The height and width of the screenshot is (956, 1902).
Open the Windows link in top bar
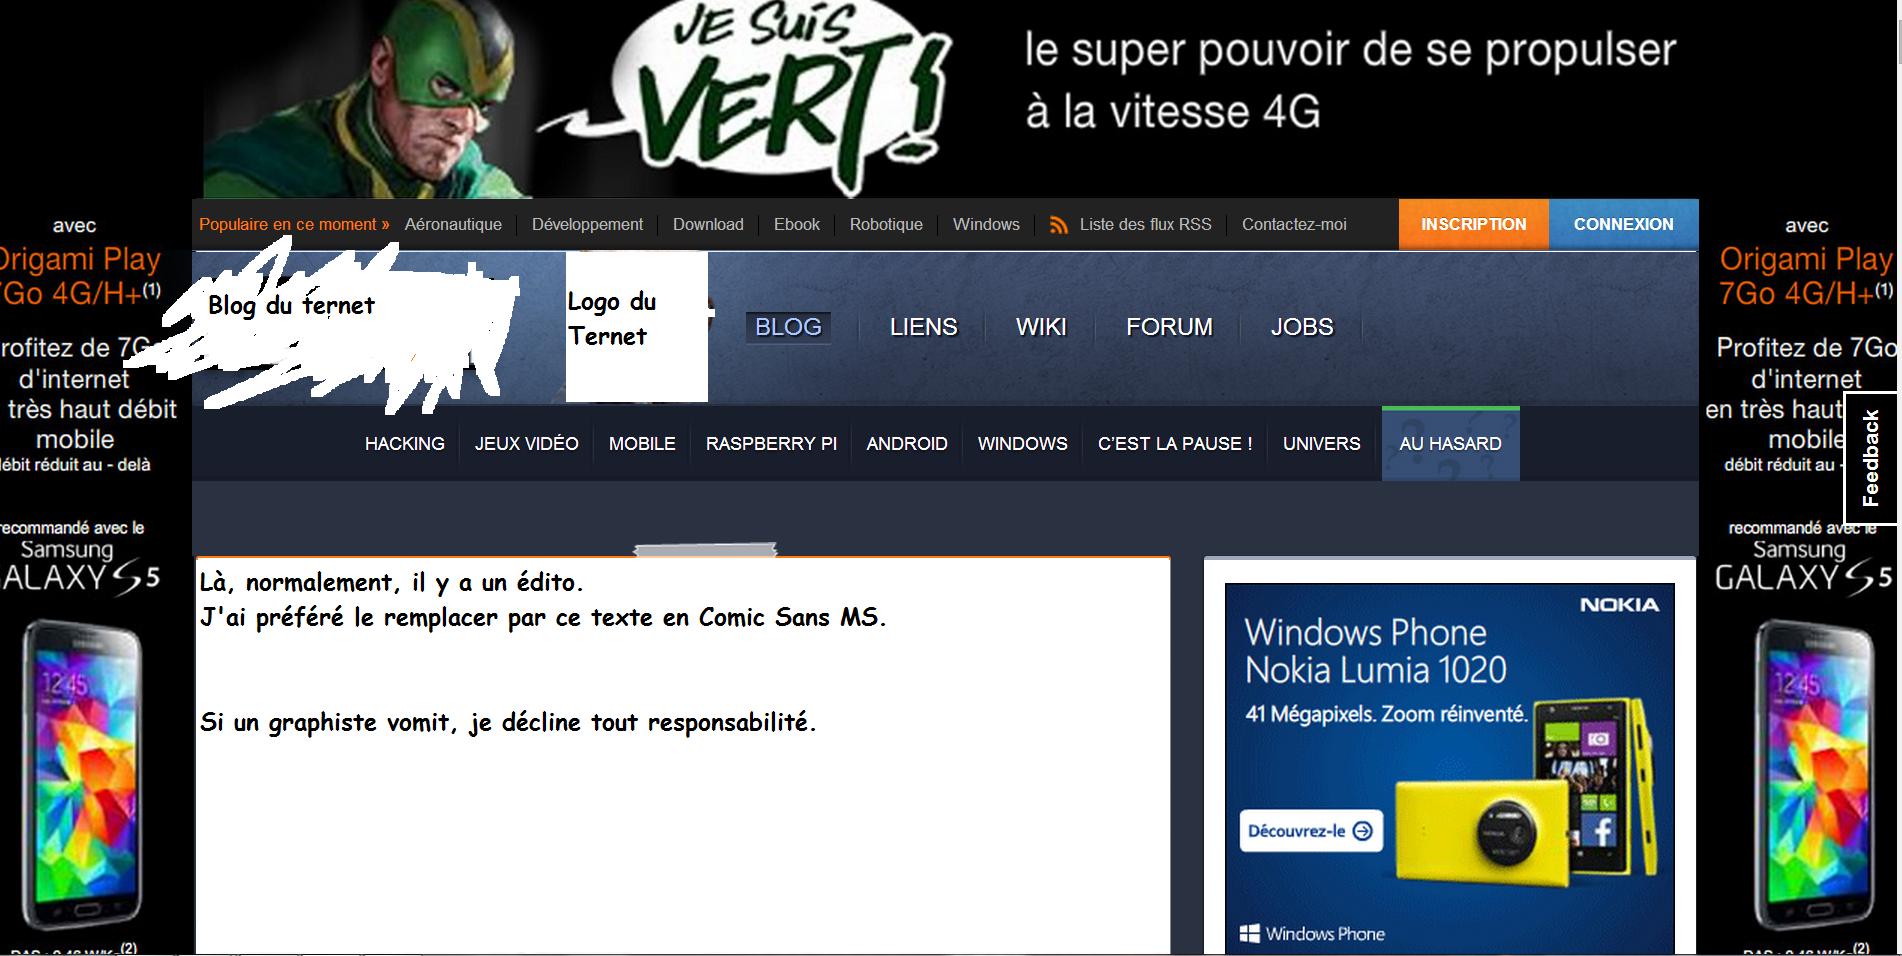pos(986,225)
